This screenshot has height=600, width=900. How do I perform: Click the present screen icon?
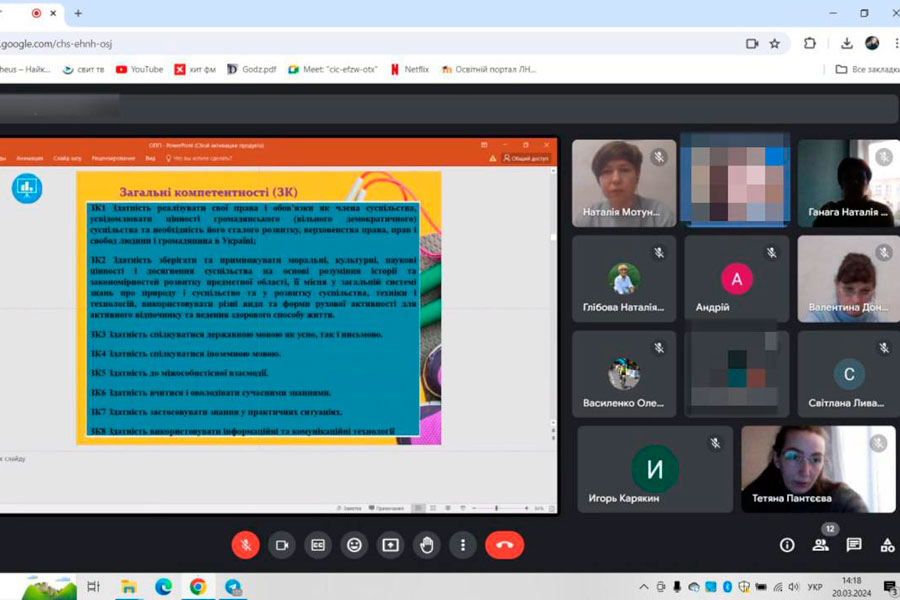pos(390,545)
